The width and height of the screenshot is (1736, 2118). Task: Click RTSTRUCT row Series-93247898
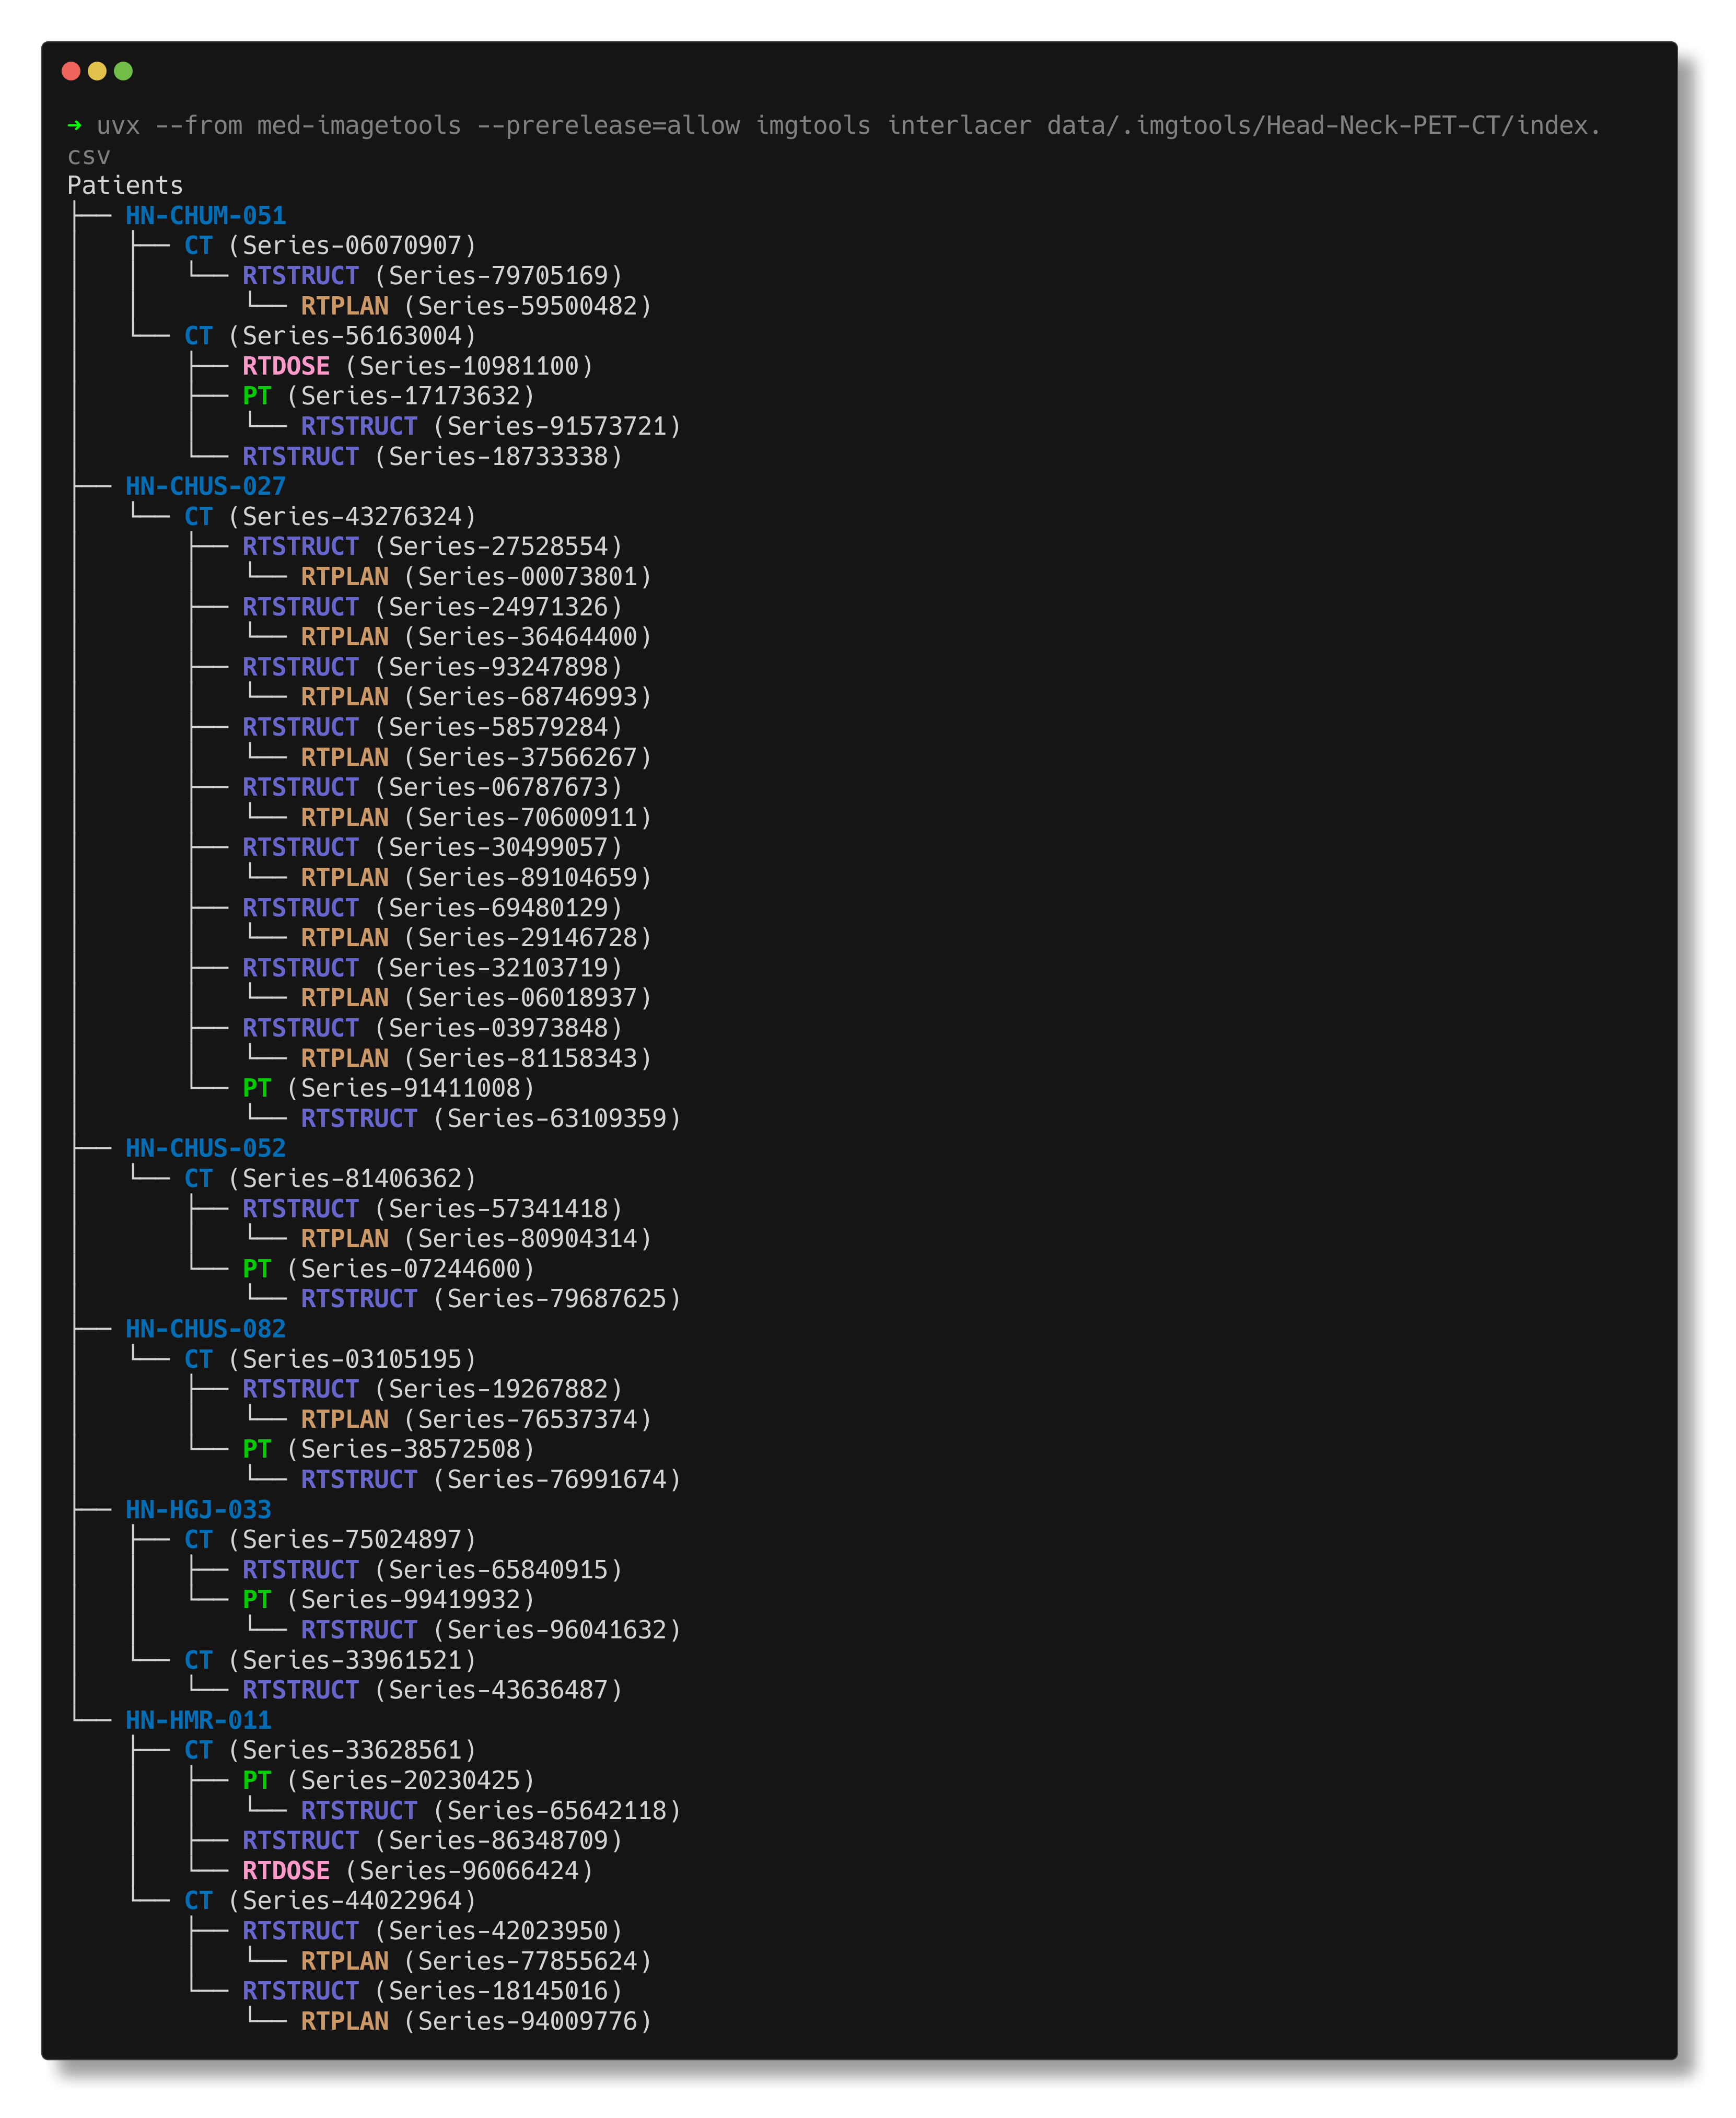coord(433,667)
